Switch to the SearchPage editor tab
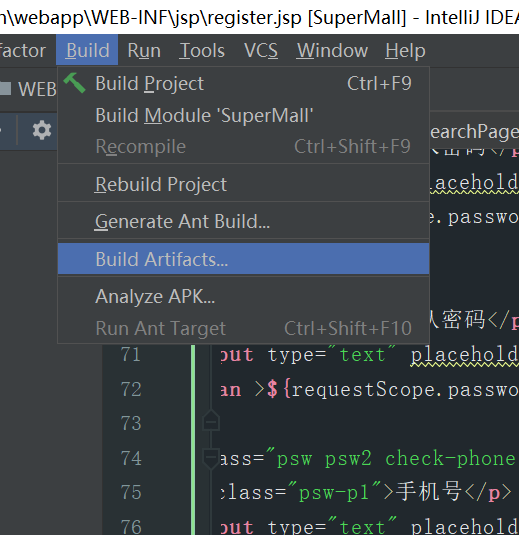The image size is (519, 535). pos(474,132)
